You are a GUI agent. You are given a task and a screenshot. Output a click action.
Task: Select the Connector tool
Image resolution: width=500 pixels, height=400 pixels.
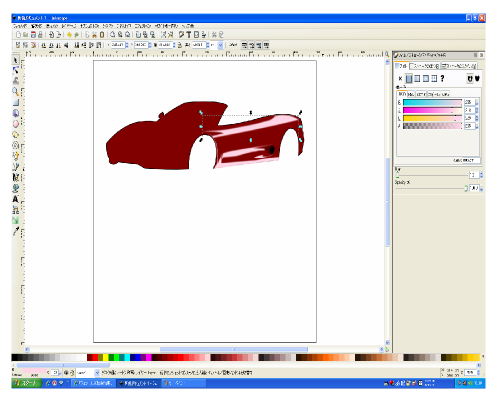(x=15, y=210)
